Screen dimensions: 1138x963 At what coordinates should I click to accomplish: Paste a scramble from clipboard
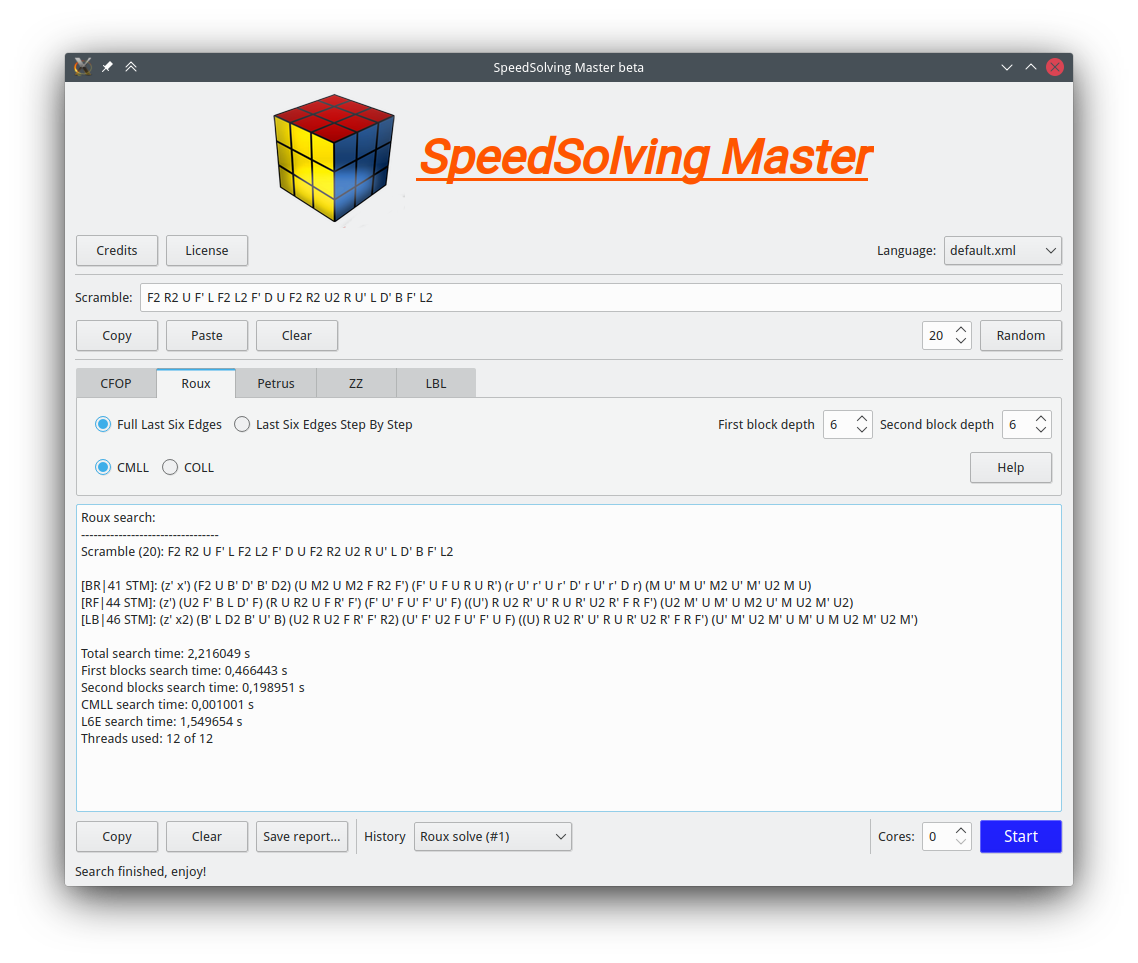207,335
